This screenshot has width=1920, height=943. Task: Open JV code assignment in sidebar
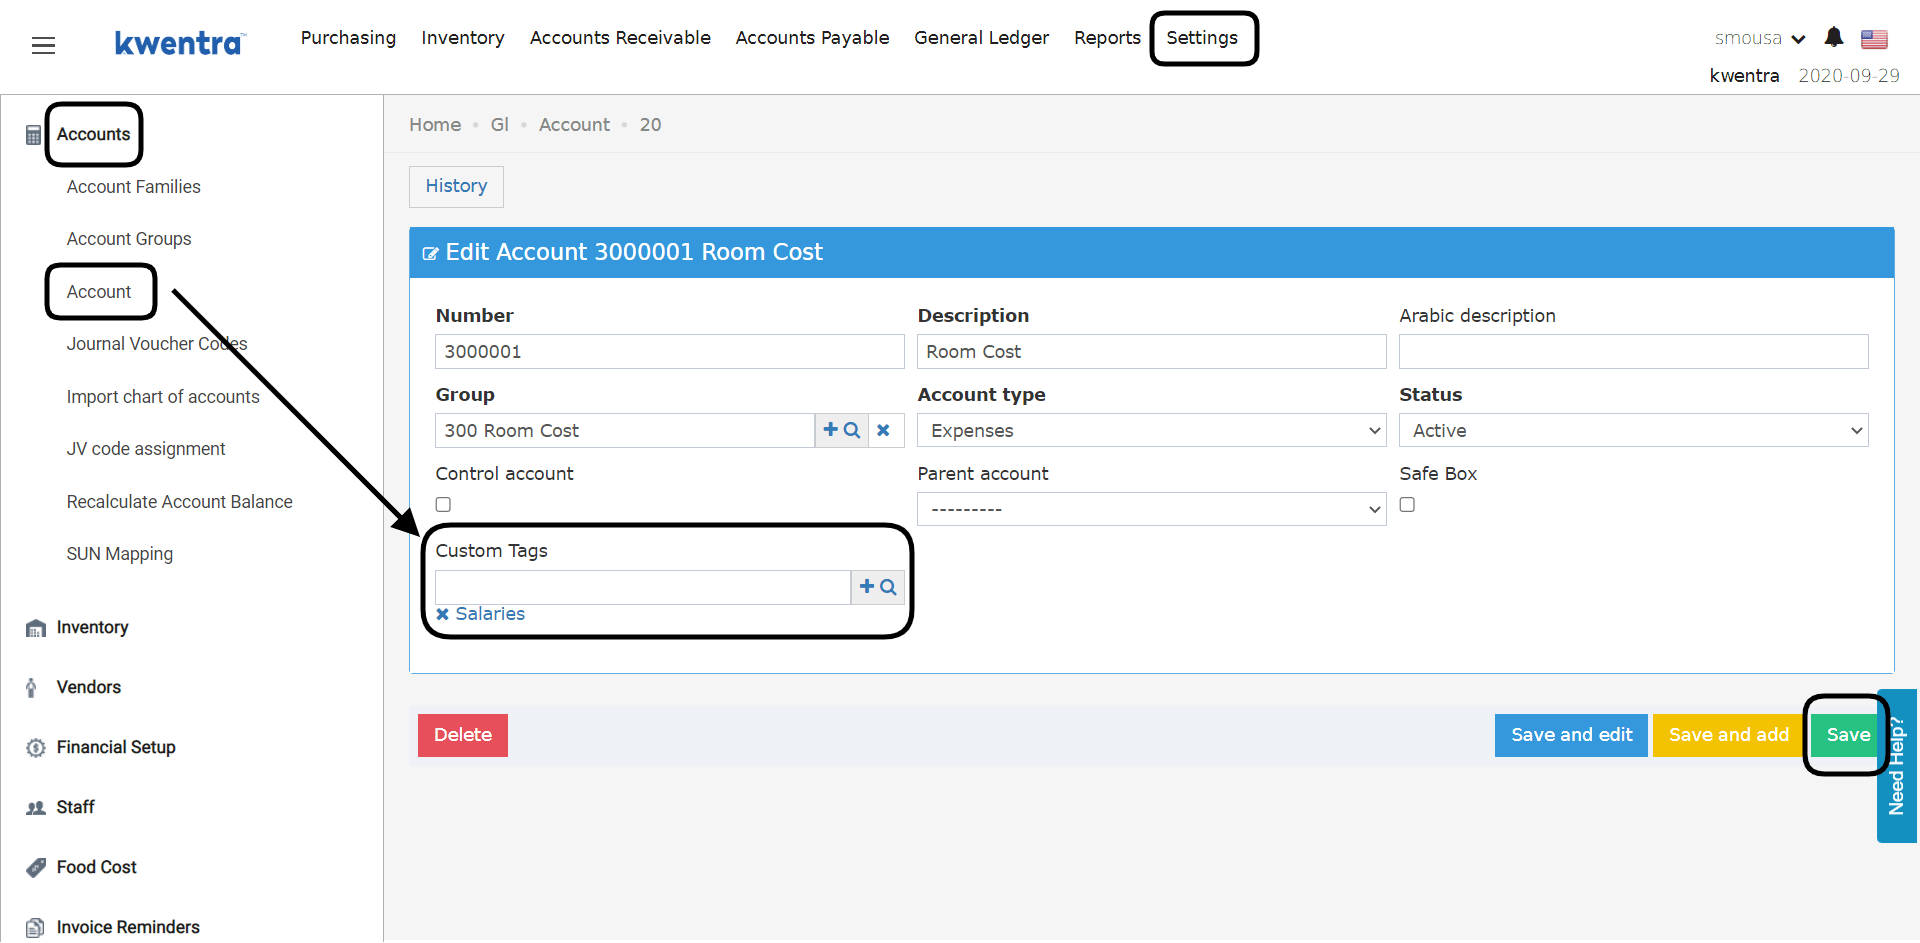coord(146,449)
